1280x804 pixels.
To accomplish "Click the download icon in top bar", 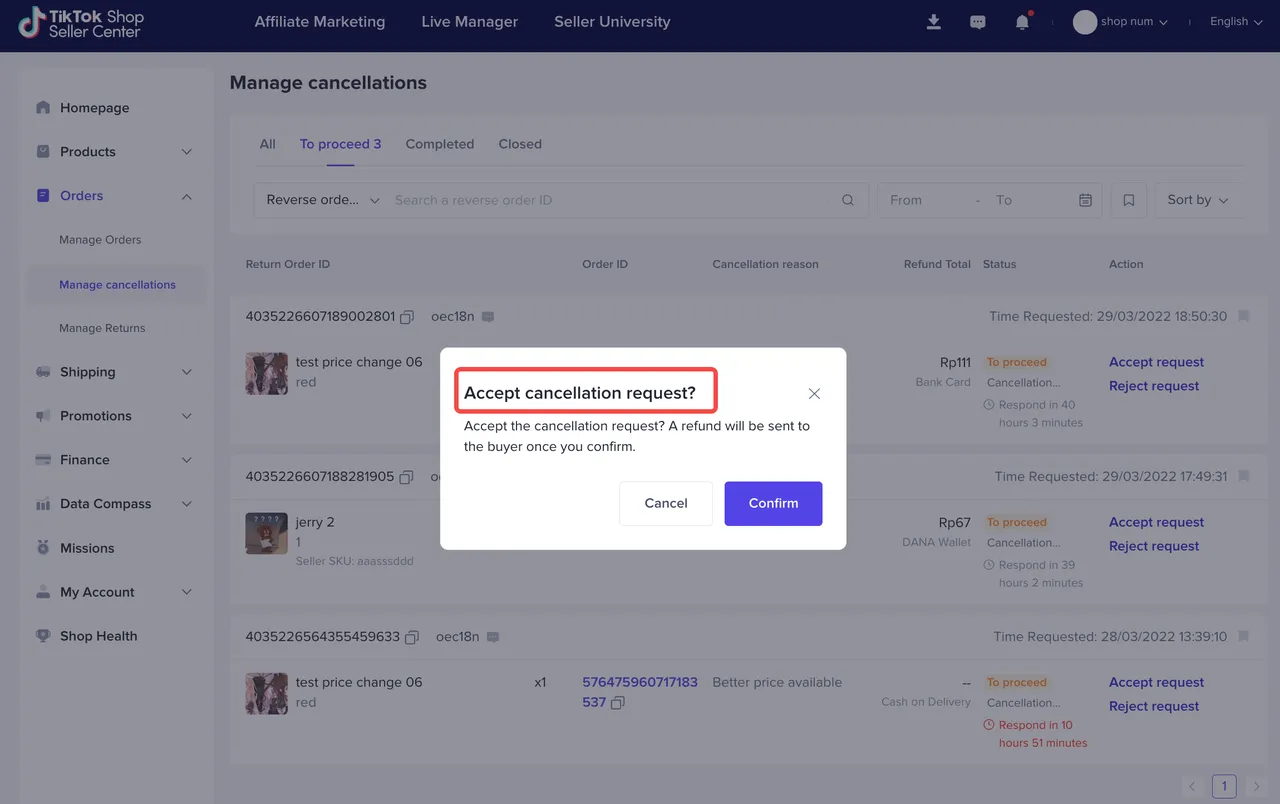I will [933, 22].
